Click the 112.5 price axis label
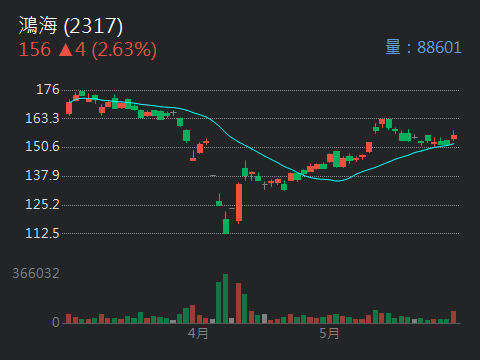The width and height of the screenshot is (480, 360). pyautogui.click(x=42, y=233)
